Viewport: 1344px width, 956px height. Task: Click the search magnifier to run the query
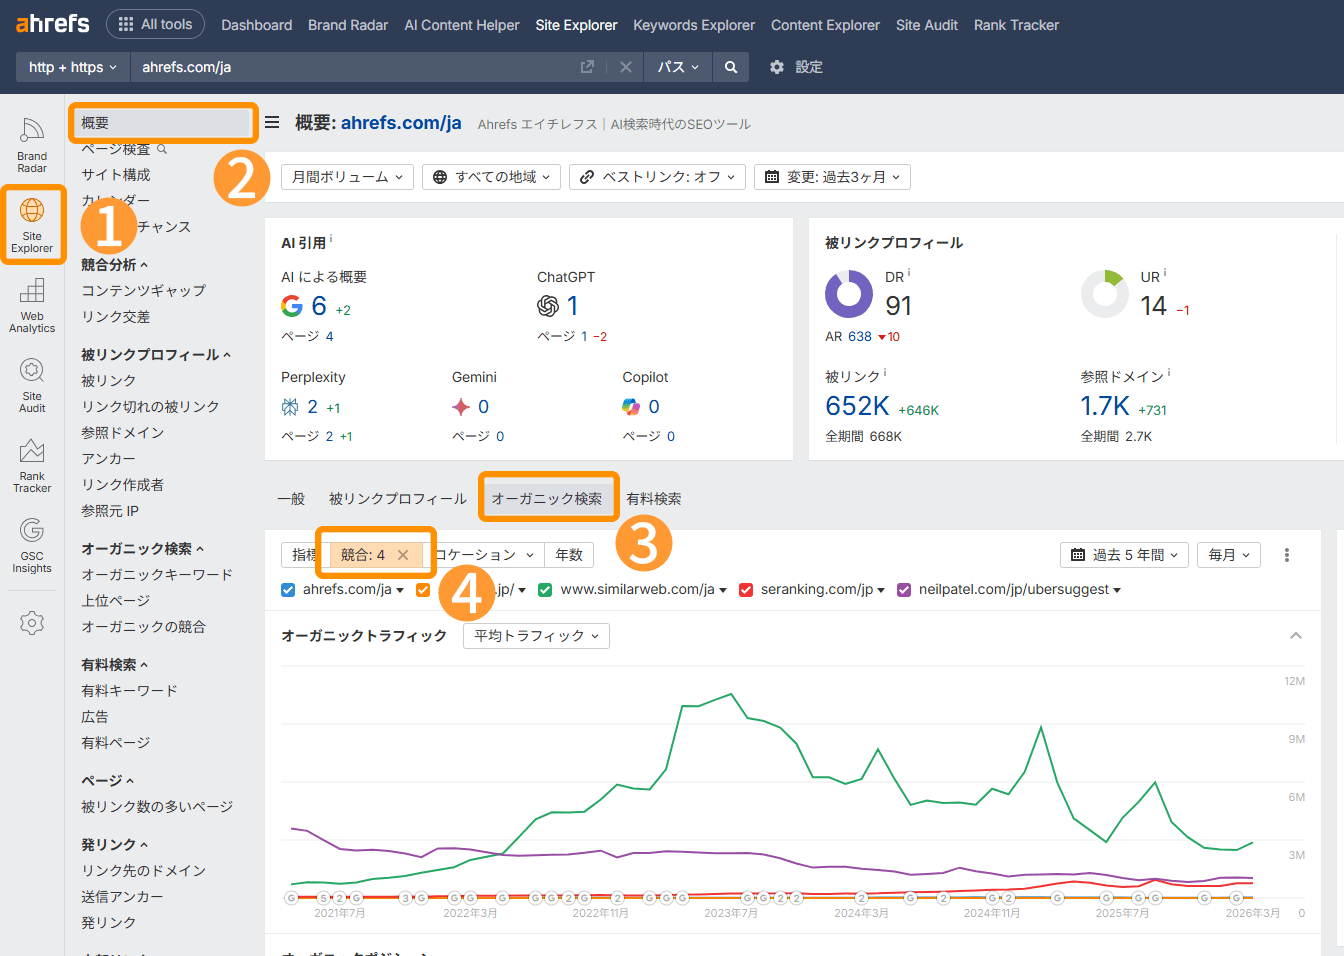click(730, 66)
